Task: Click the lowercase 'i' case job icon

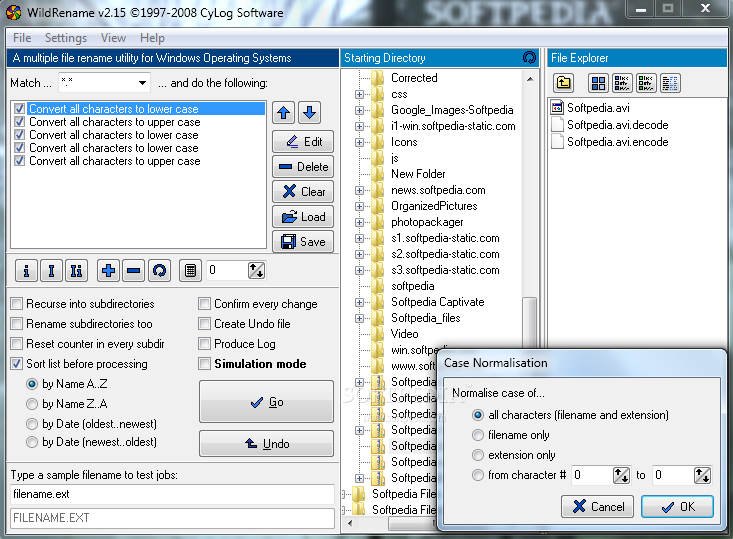Action: click(x=26, y=271)
